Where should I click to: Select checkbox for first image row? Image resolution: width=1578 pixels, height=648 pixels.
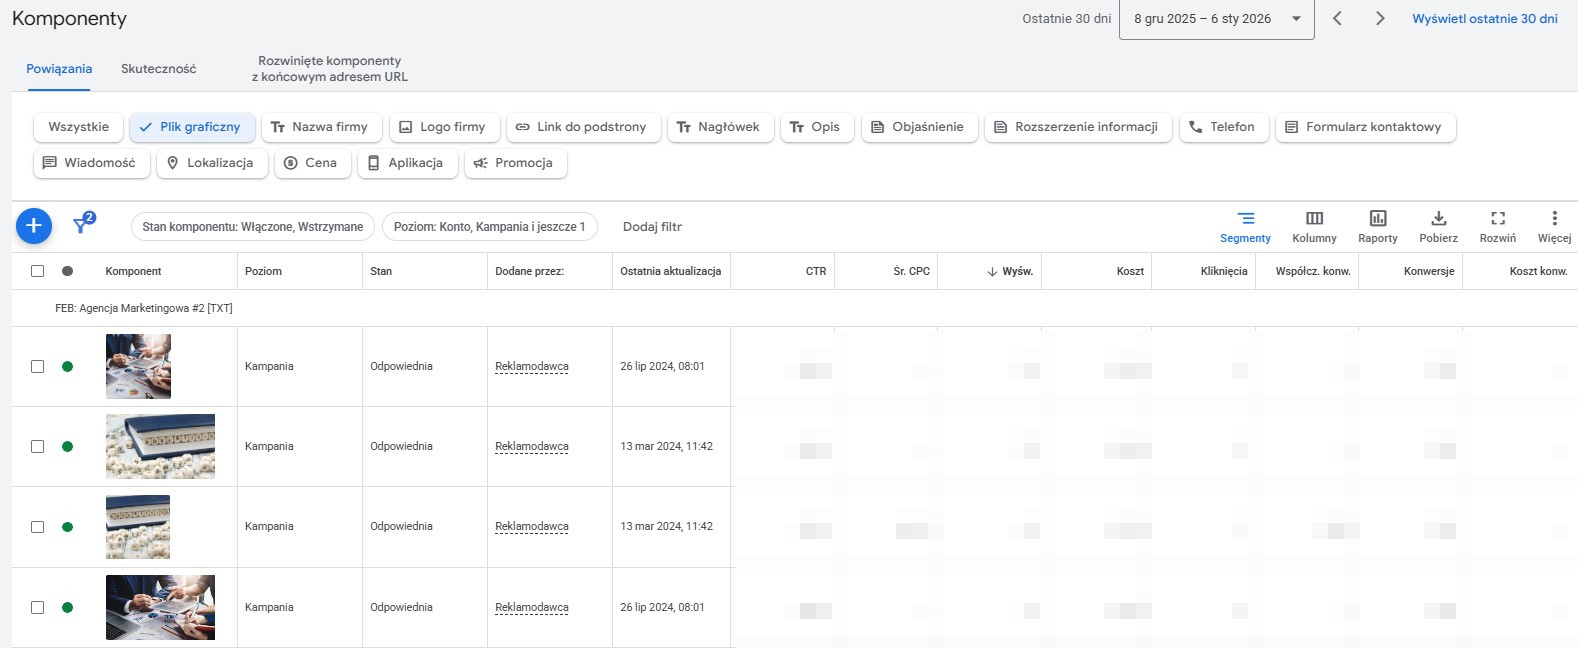point(38,366)
